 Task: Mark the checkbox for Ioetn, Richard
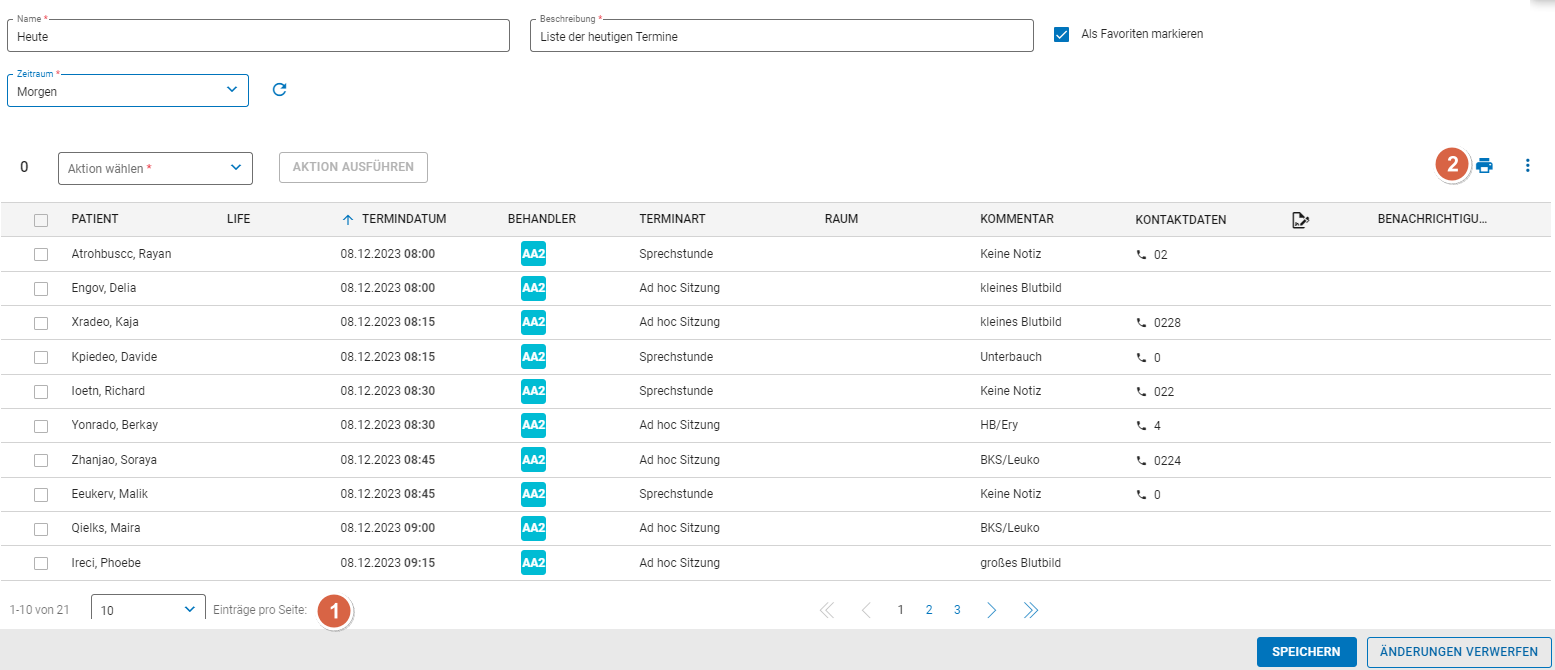(x=41, y=391)
